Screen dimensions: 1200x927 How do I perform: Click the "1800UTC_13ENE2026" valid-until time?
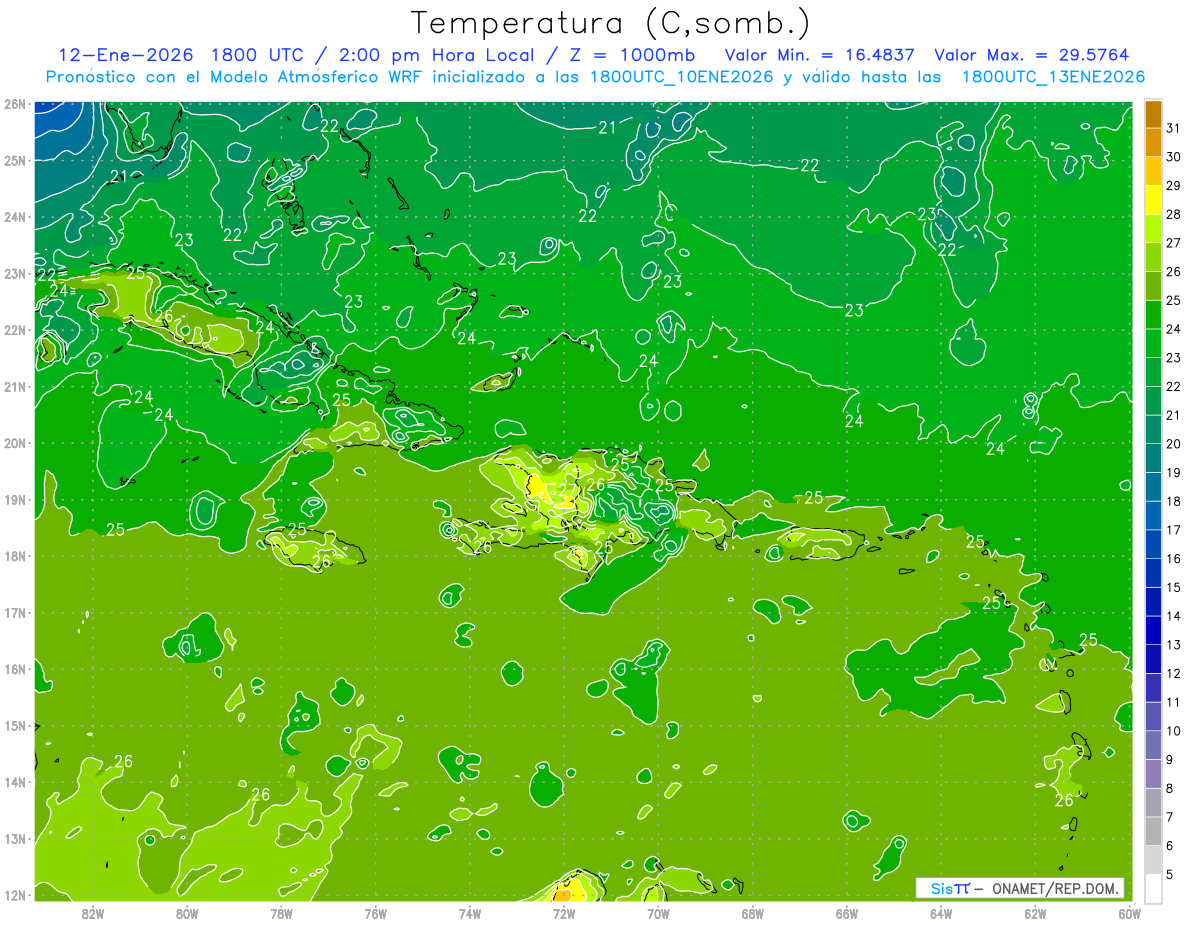pyautogui.click(x=1052, y=76)
